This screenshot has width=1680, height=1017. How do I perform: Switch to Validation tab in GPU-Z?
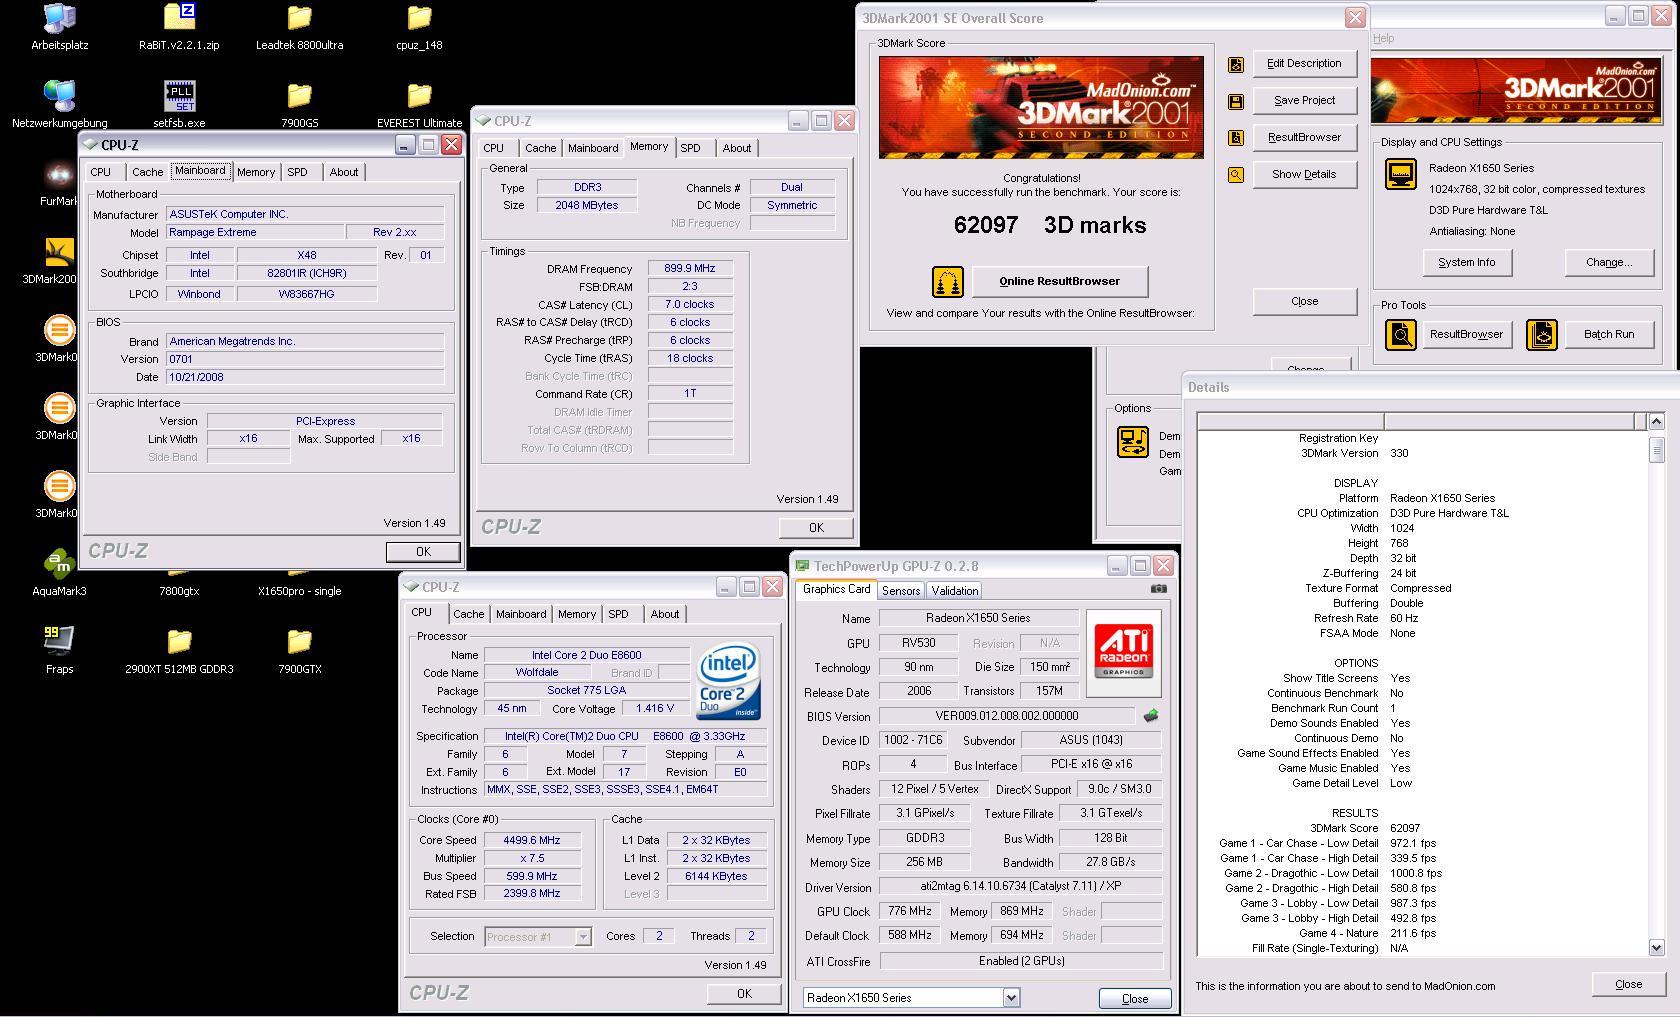click(x=954, y=591)
